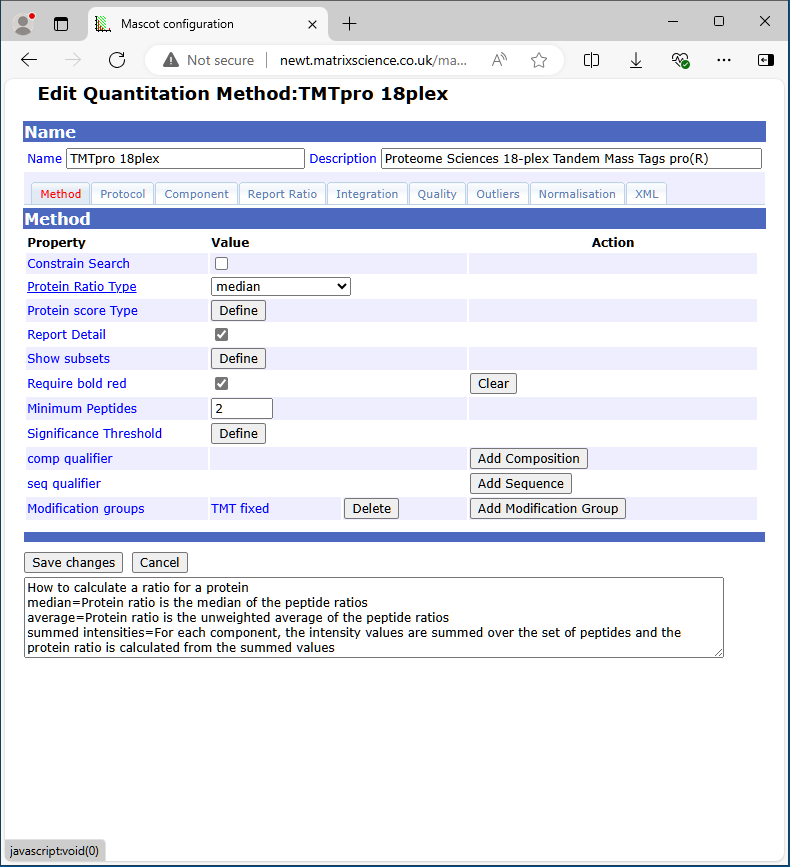Screen dimensions: 790x867
Task: Open the browser settings and more menu
Action: pos(724,60)
